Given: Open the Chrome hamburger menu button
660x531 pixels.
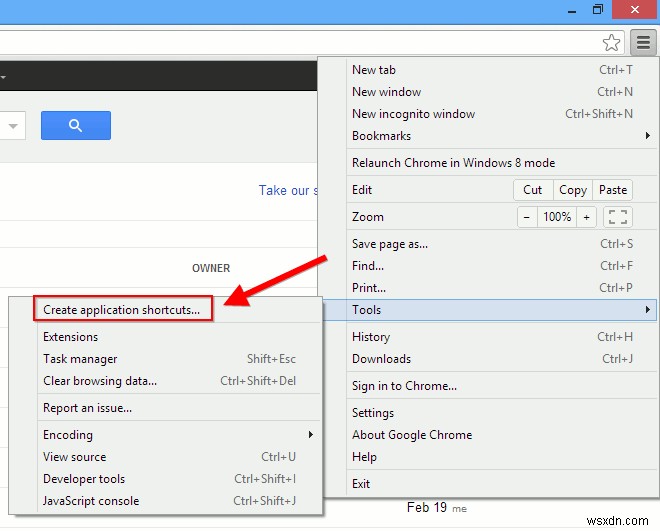Looking at the screenshot, I should click(643, 42).
